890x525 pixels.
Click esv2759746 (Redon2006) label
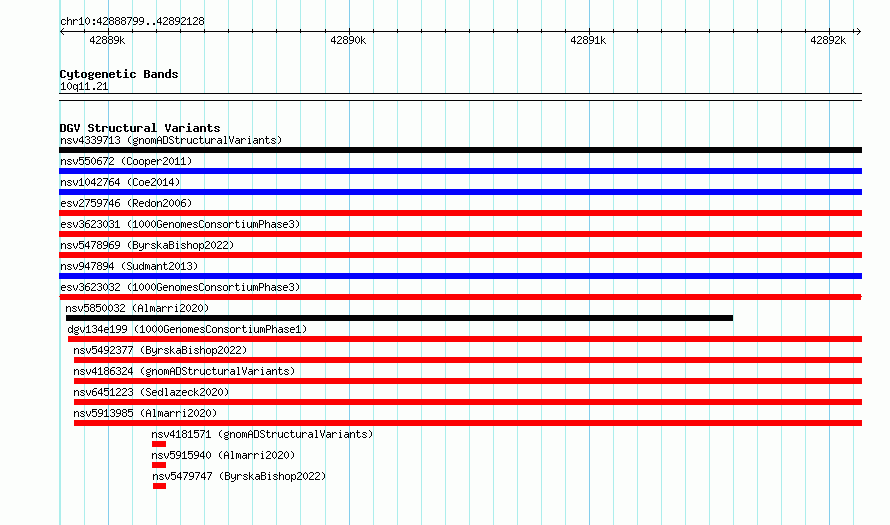(x=126, y=203)
